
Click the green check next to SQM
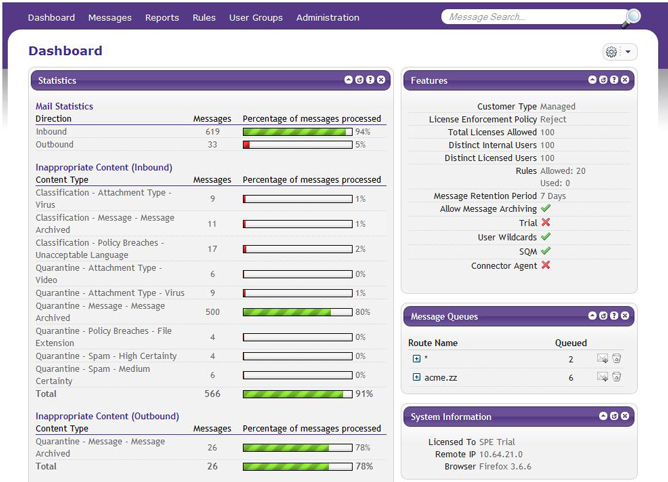546,251
